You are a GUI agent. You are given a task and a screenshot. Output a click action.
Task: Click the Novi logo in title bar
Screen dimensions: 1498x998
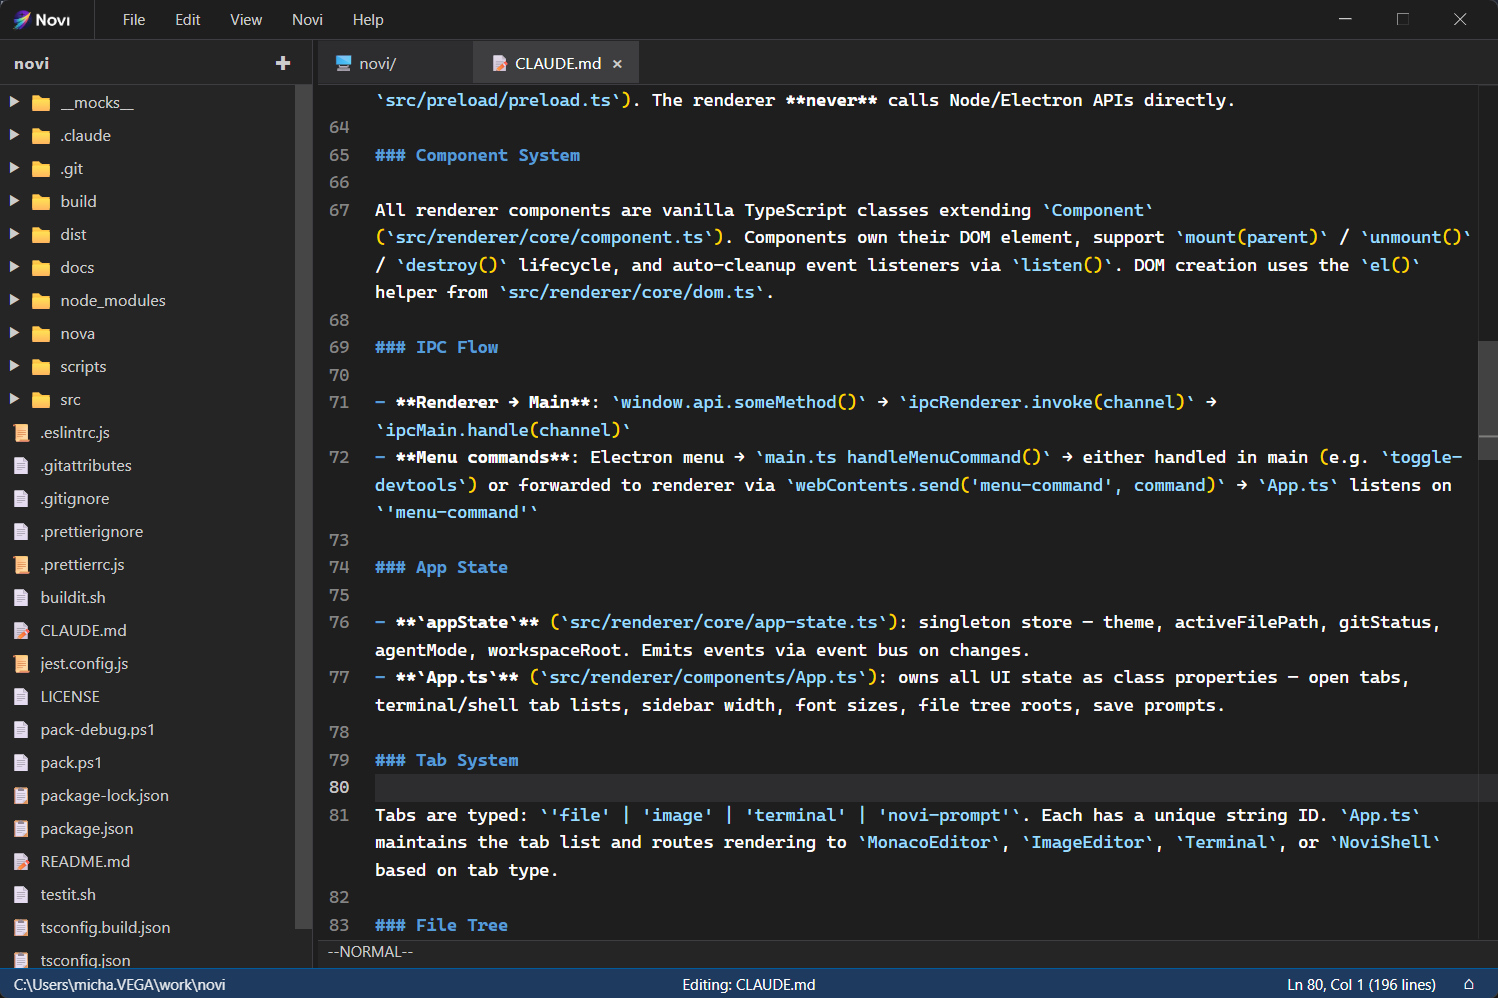[x=22, y=20]
